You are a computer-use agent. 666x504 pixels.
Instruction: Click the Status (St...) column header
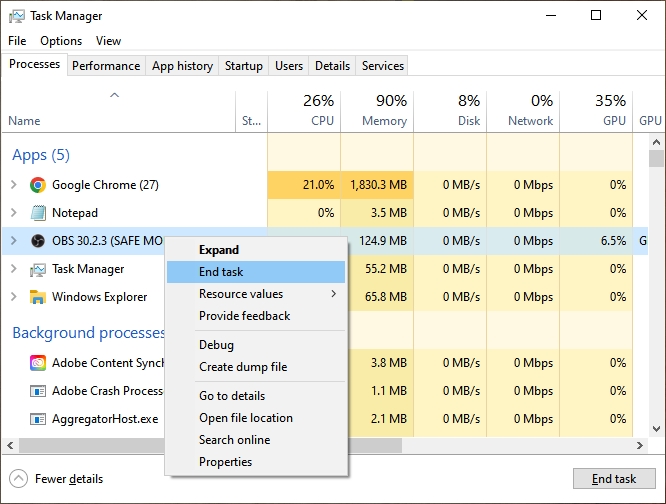point(251,111)
